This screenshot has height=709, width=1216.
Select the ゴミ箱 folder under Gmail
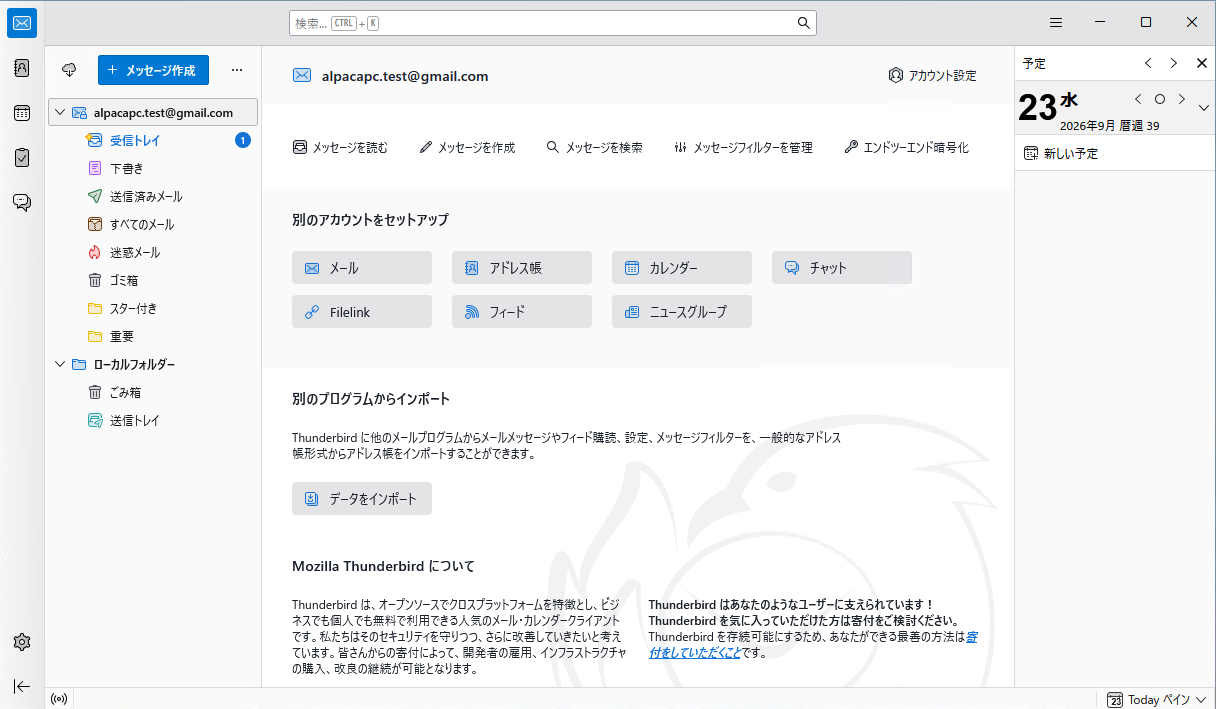pos(153,281)
